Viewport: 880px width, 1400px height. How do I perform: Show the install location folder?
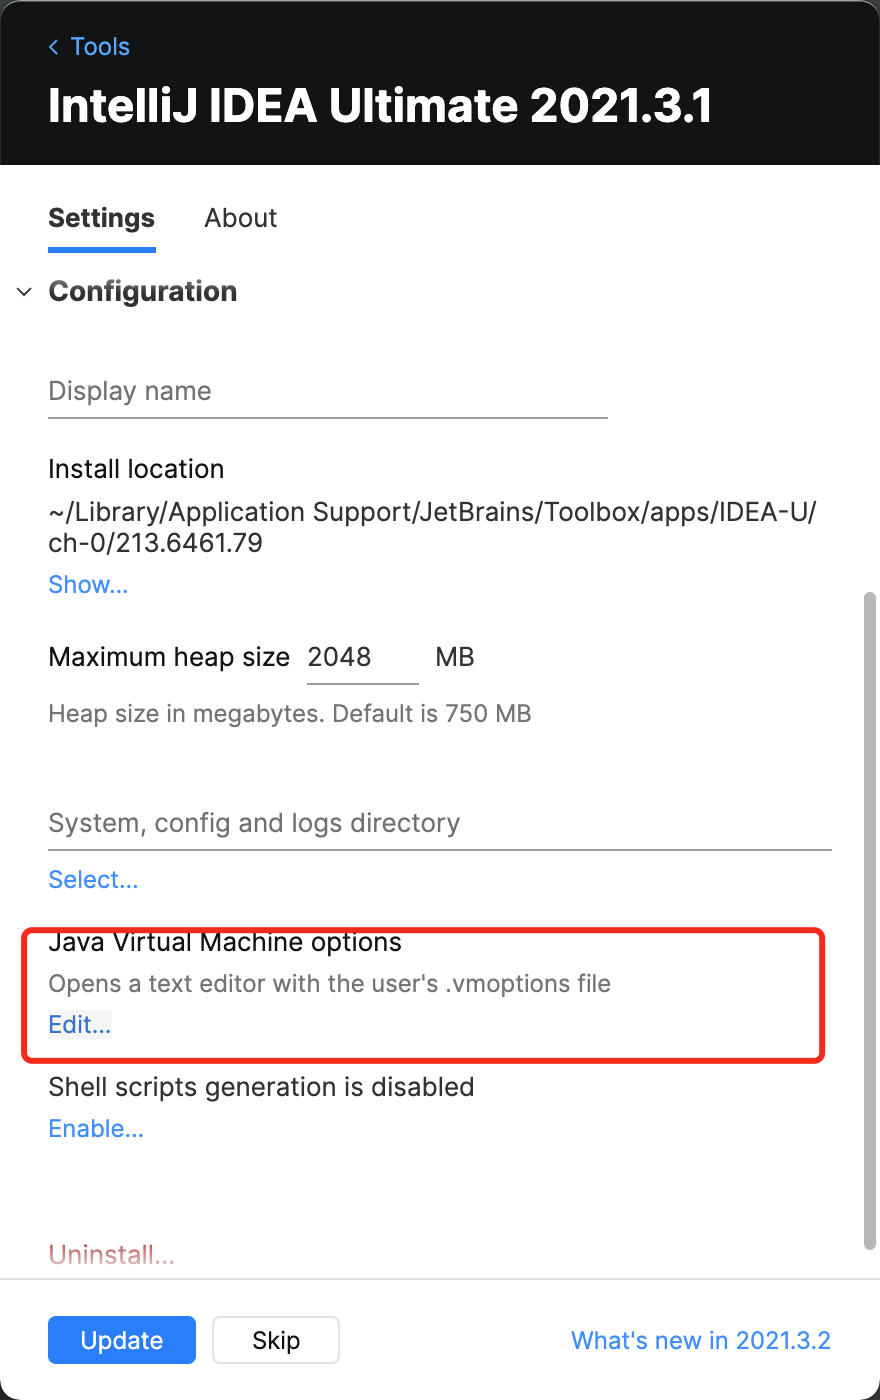pos(88,585)
